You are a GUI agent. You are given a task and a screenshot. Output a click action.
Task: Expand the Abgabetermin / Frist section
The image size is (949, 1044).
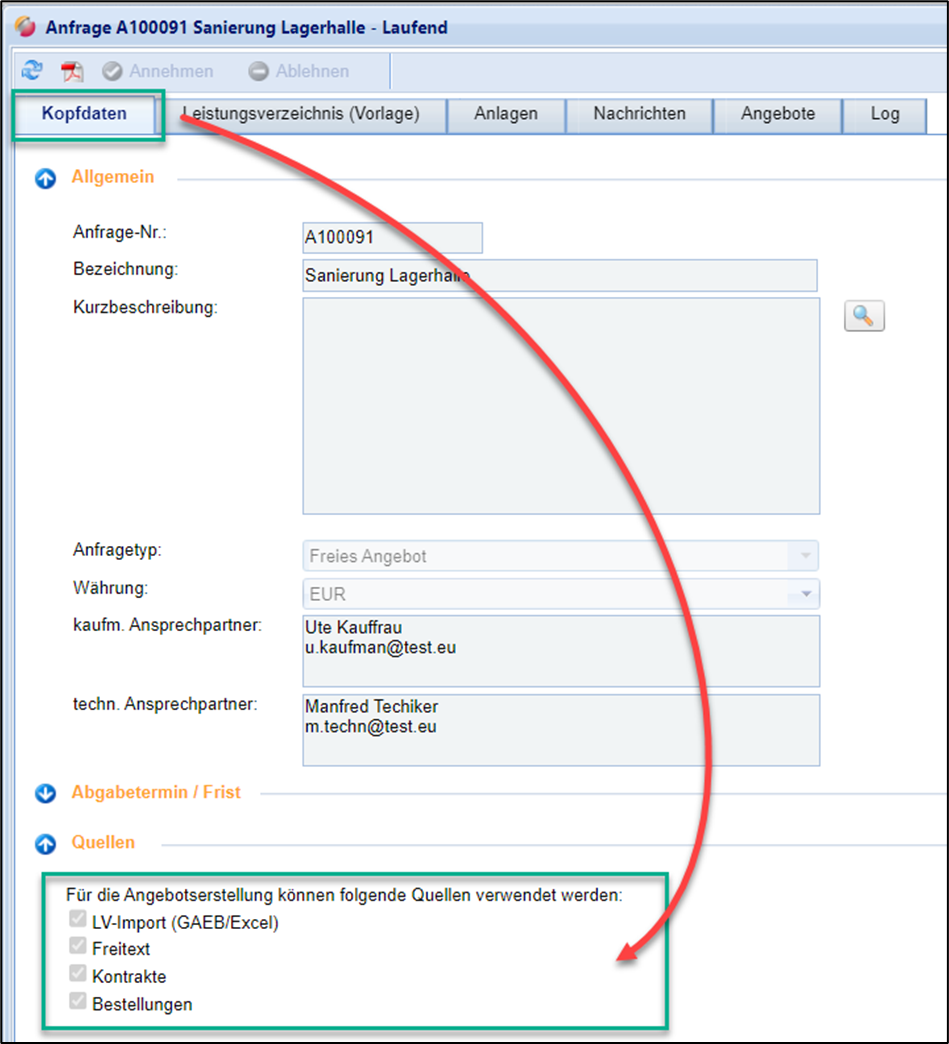pos(45,794)
